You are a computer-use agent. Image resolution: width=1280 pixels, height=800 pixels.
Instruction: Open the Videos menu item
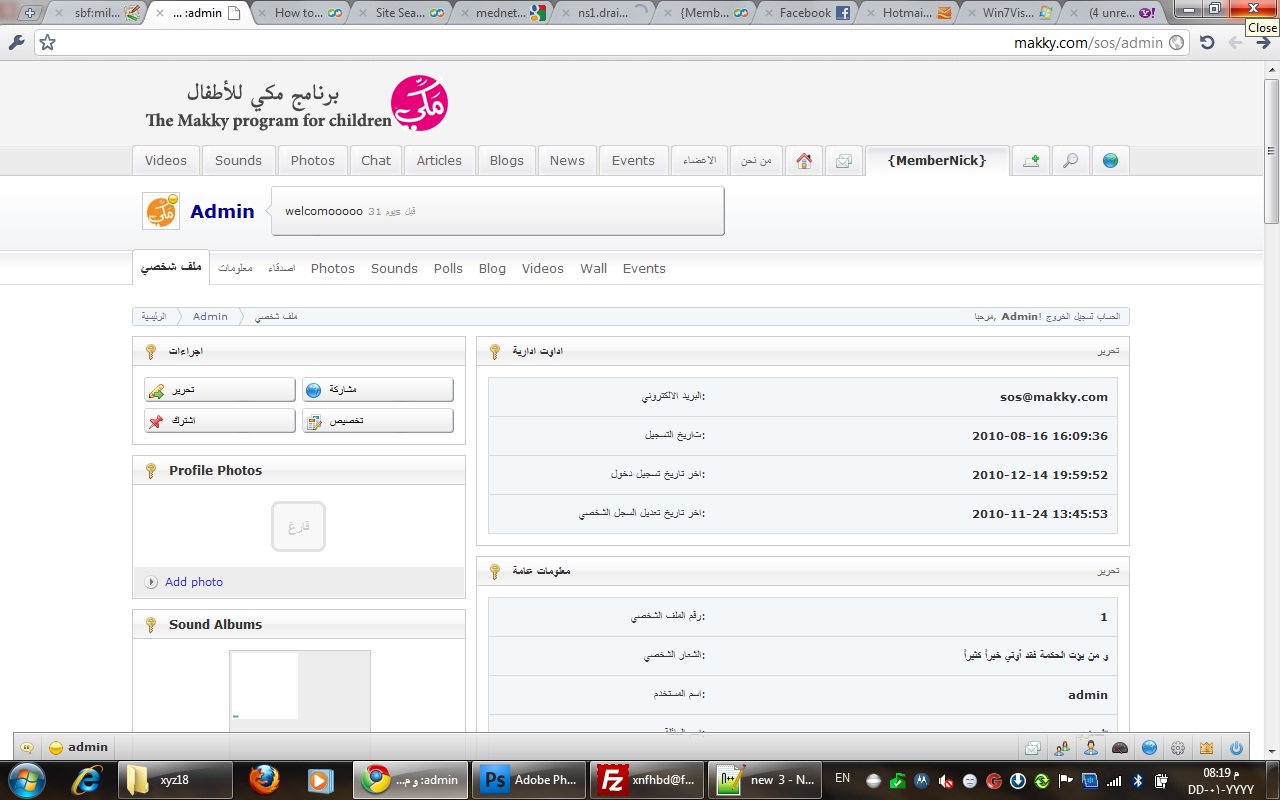166,161
